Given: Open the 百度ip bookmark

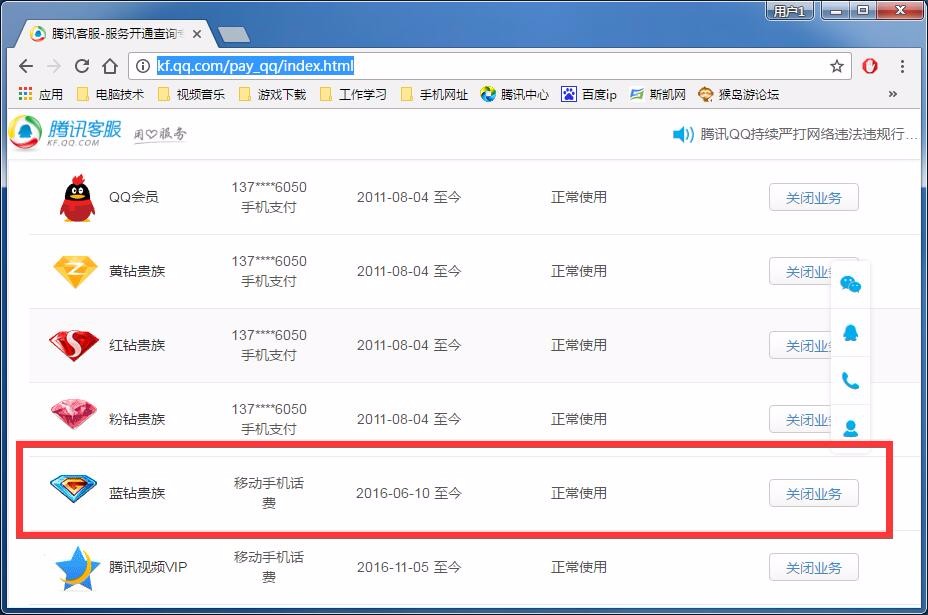Looking at the screenshot, I should click(589, 94).
